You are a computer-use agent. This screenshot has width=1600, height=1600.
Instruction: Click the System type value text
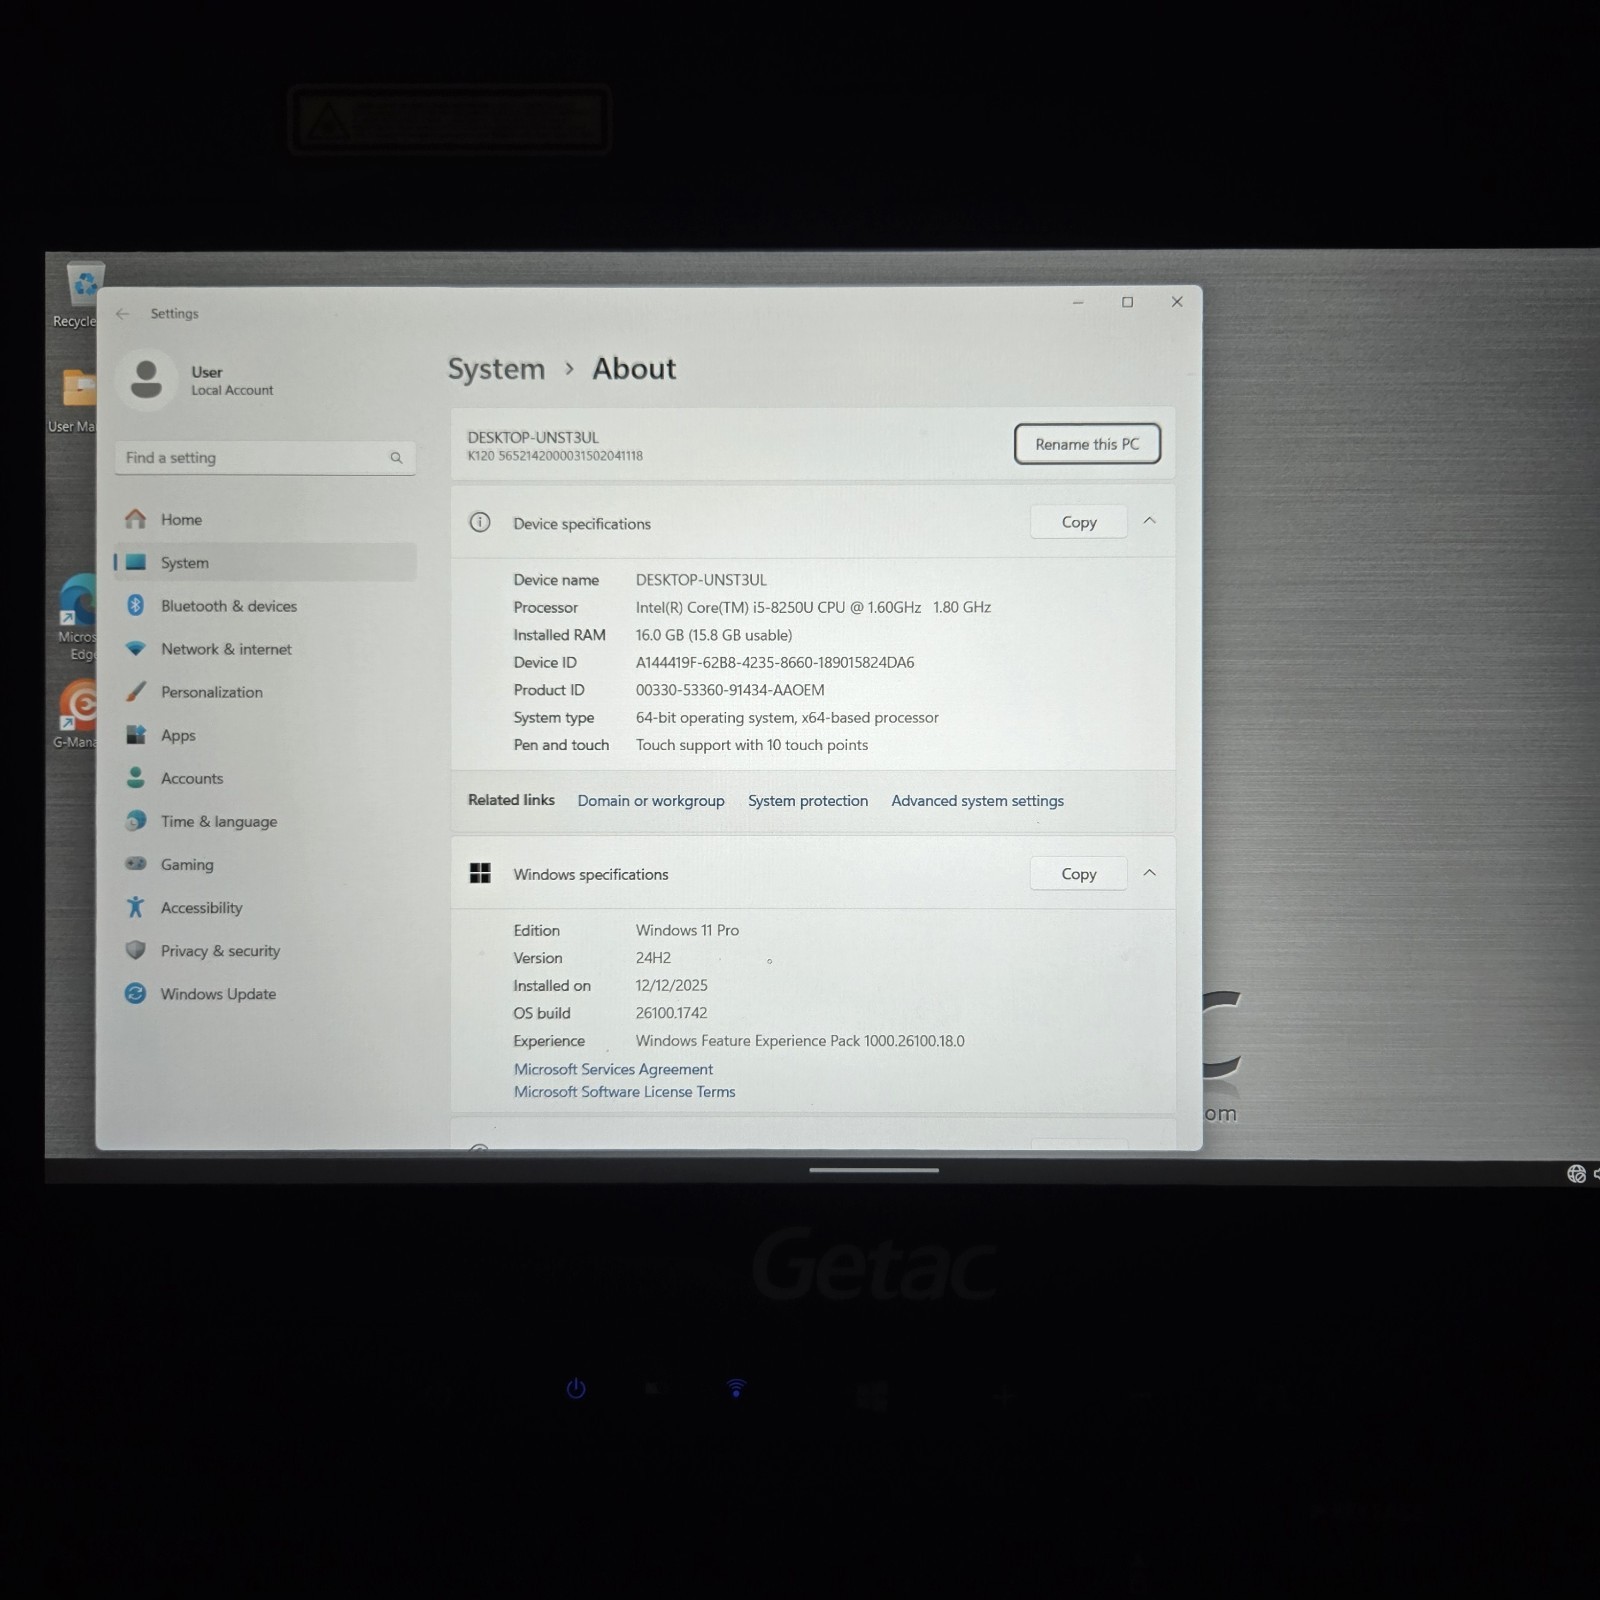[x=787, y=718]
